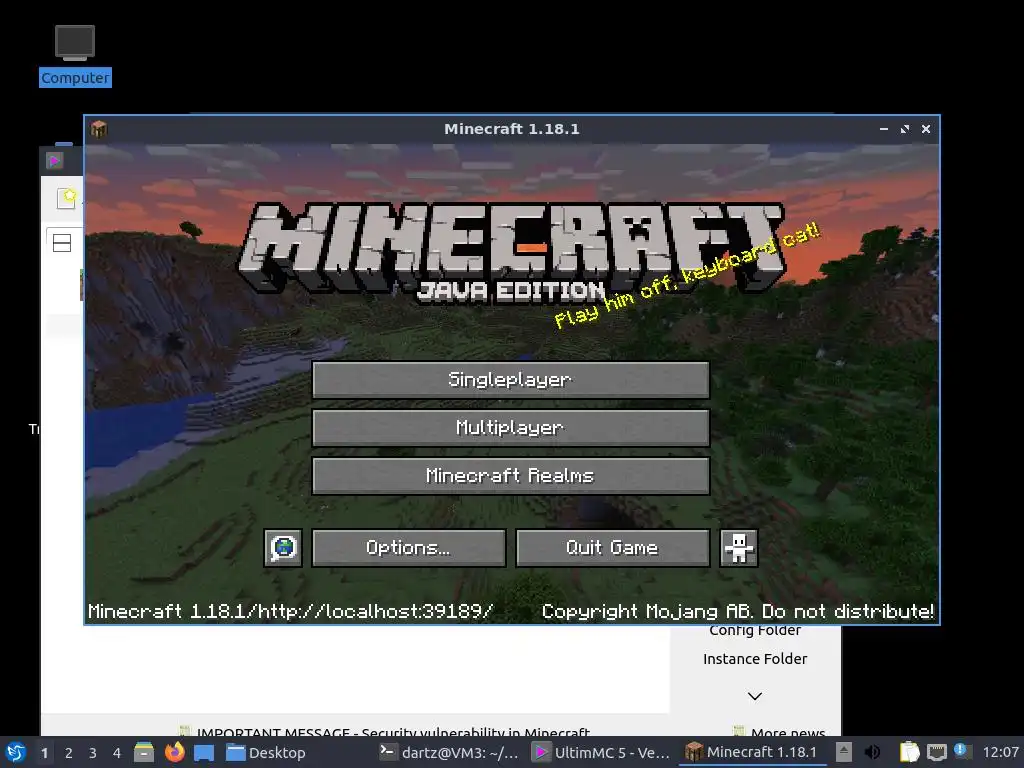Click UltimMC purple logo icon behind Minecraft
Screen dimensions: 1024x768
tap(54, 161)
